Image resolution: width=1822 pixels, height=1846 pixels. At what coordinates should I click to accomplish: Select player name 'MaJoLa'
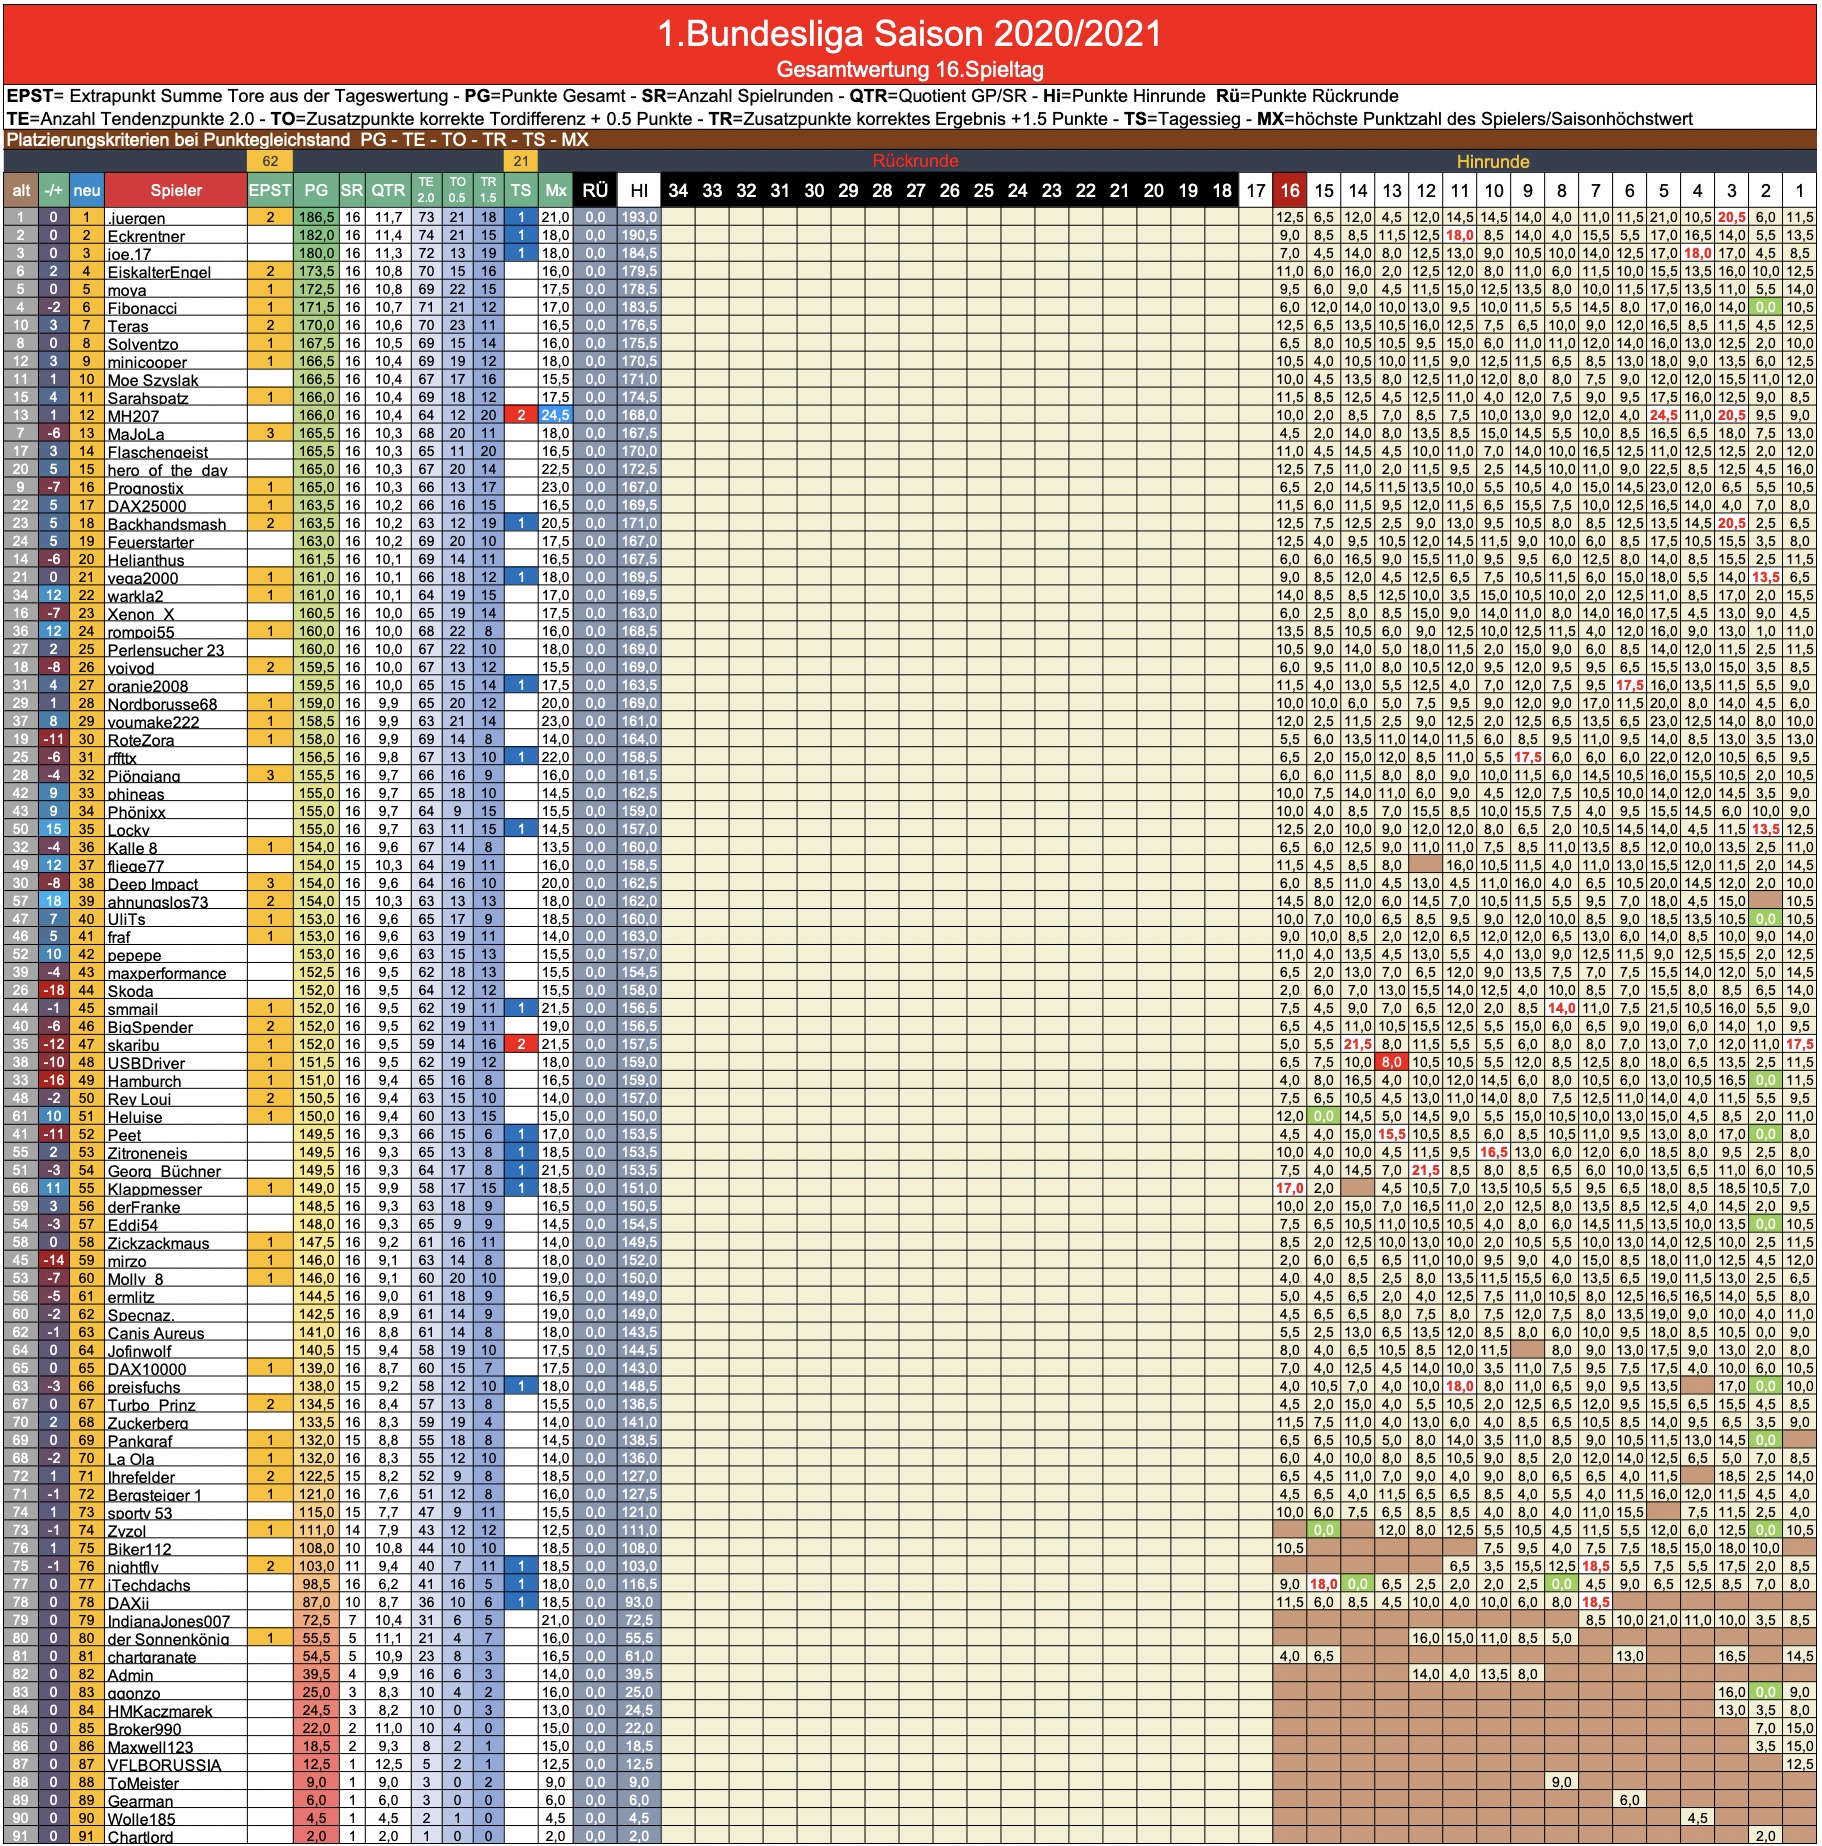(136, 434)
